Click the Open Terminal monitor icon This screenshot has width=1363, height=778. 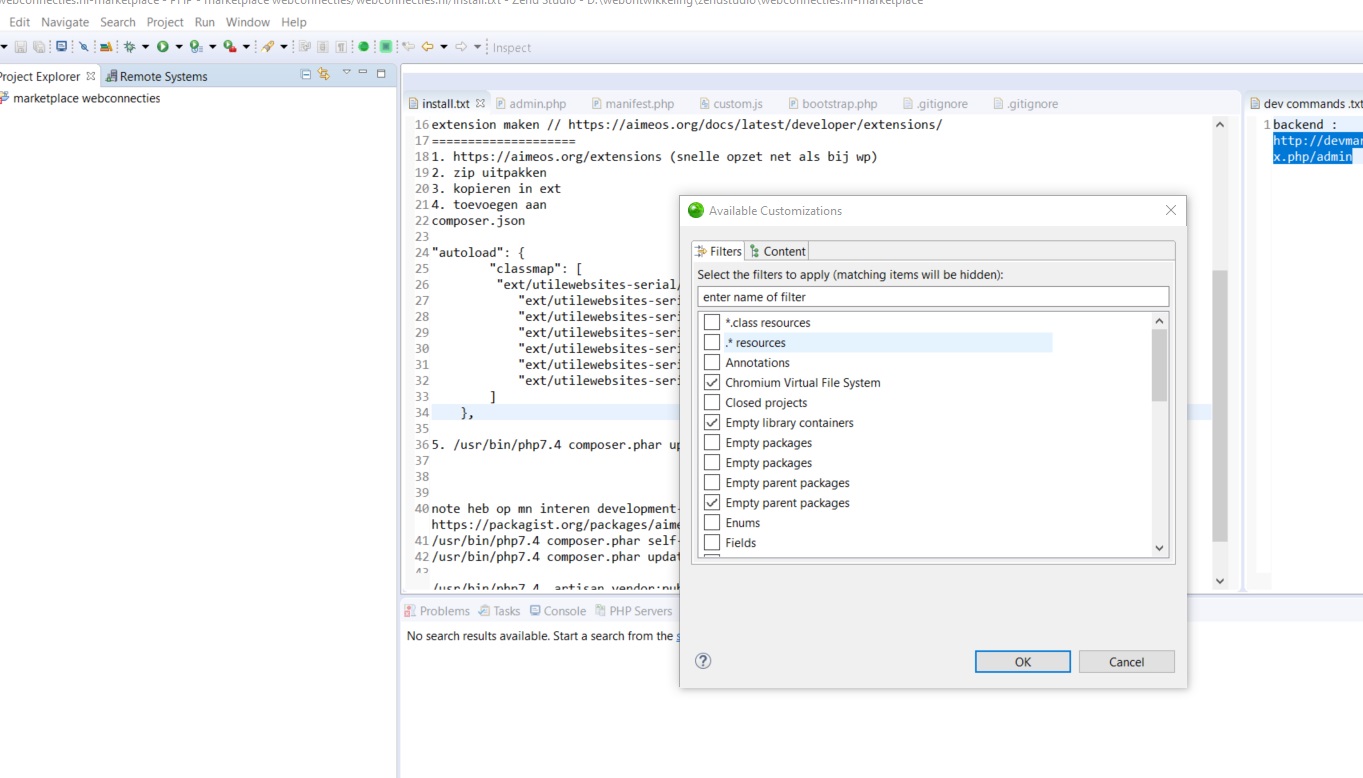(x=62, y=47)
